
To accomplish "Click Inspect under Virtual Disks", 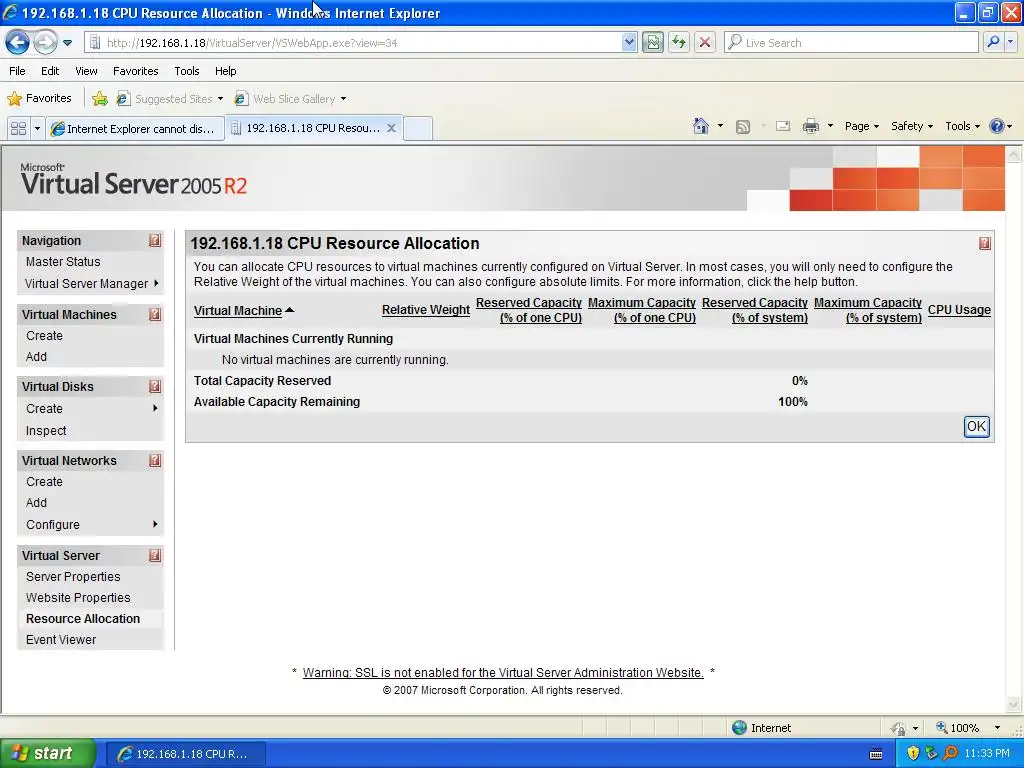I will [46, 431].
